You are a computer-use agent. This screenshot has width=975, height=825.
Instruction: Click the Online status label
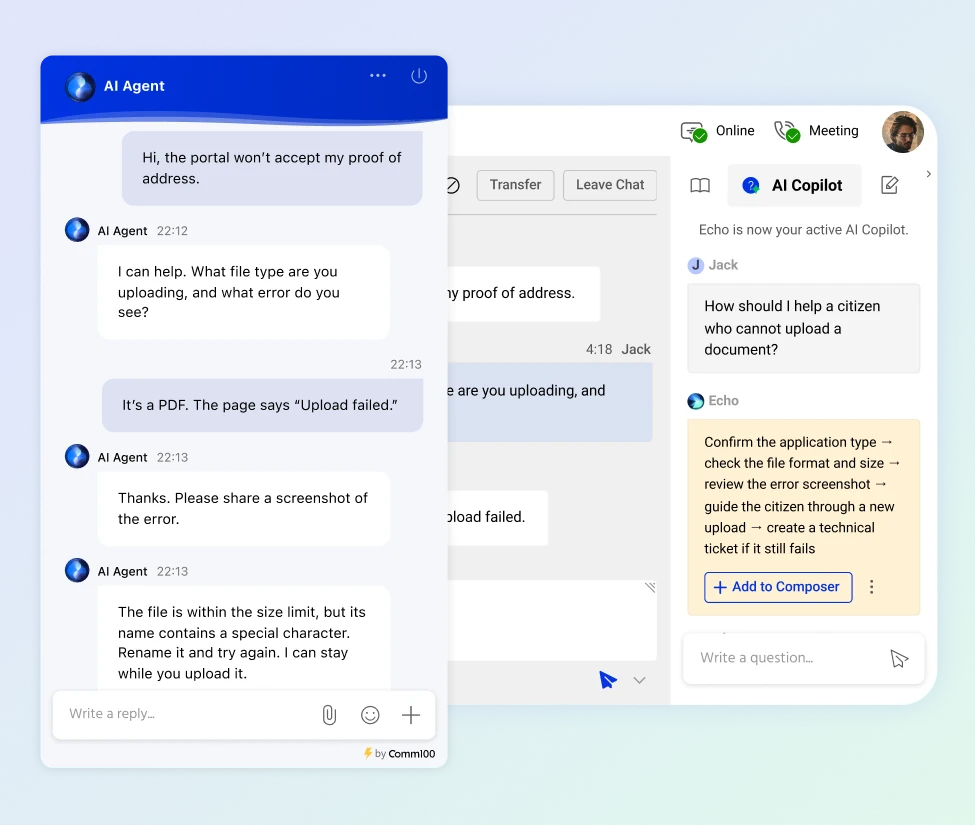click(735, 131)
